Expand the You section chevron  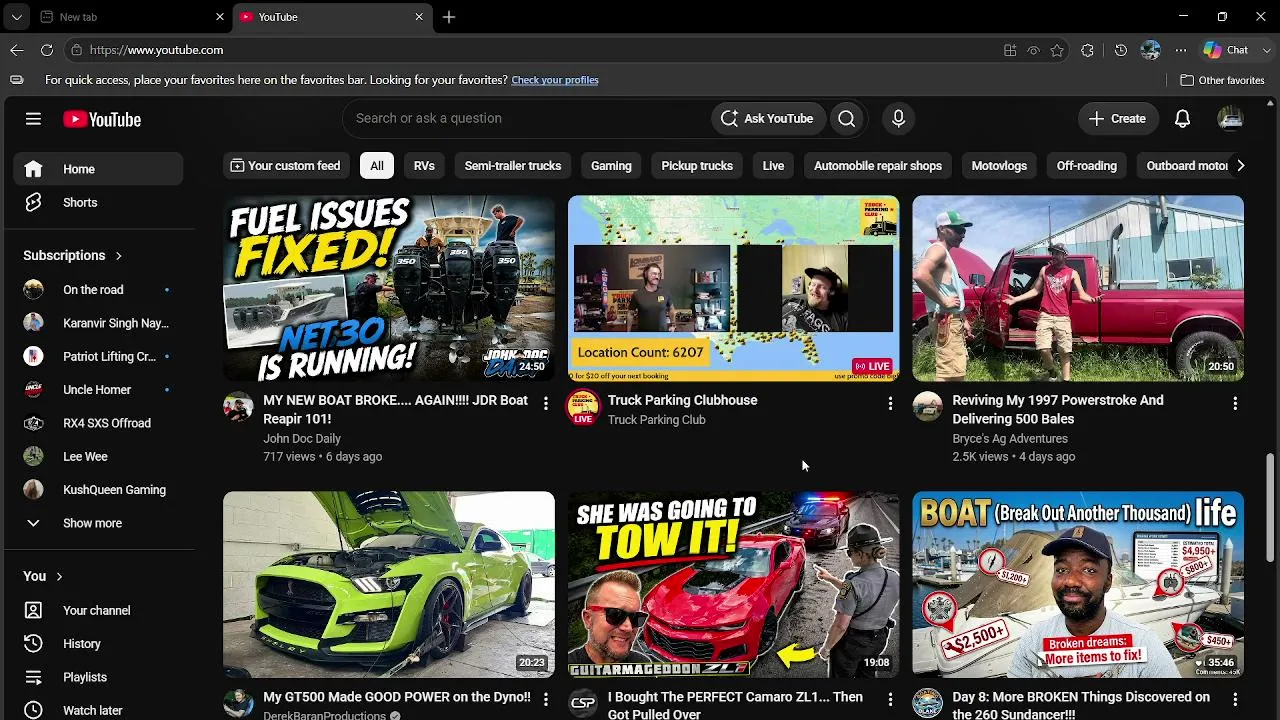click(x=59, y=576)
